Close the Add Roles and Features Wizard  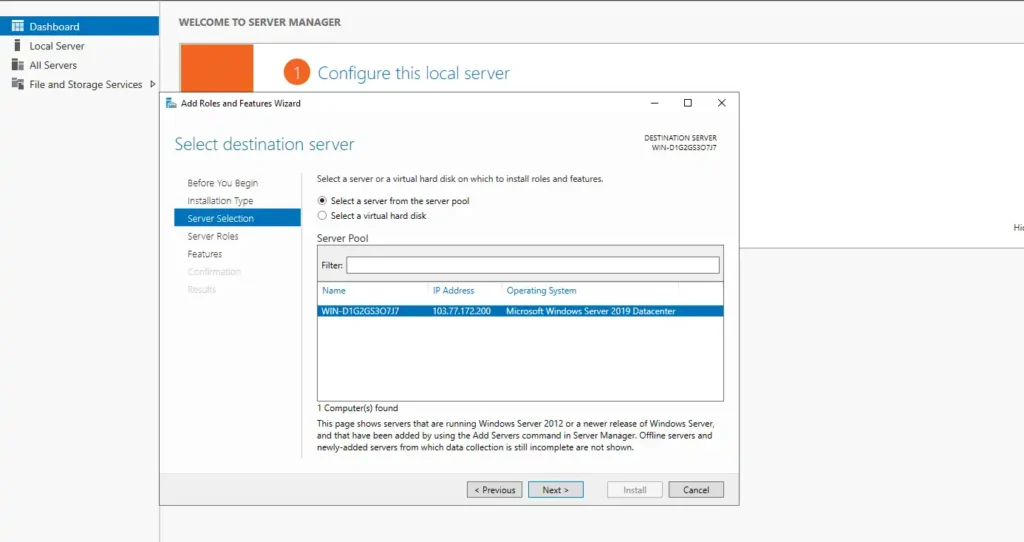click(722, 103)
